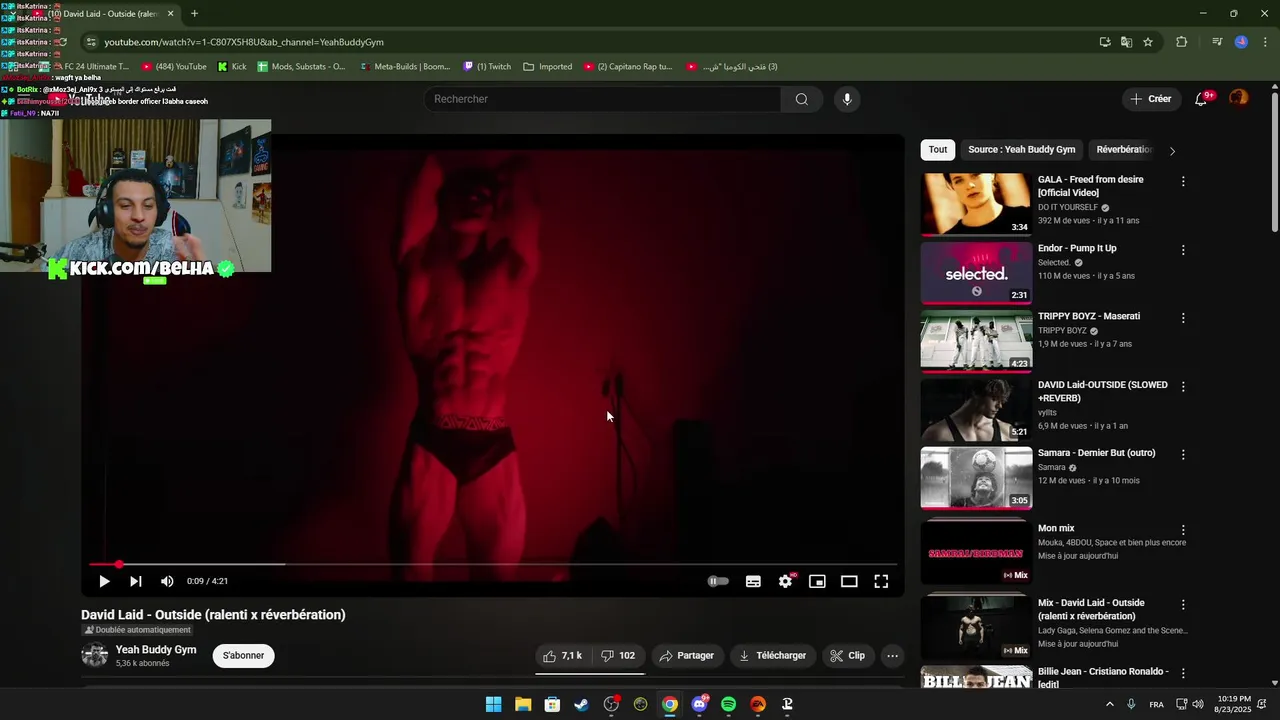Screen dimensions: 1280x720
Task: Enable miniplayer mode icon
Action: tap(817, 581)
